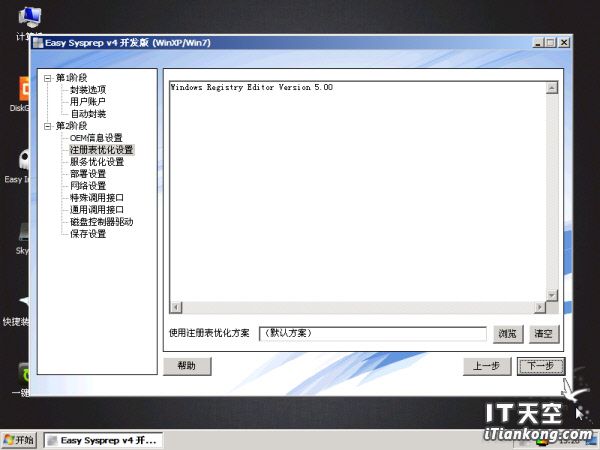The image size is (600, 450).
Task: Open OEM信息设置 page
Action: tap(96, 138)
